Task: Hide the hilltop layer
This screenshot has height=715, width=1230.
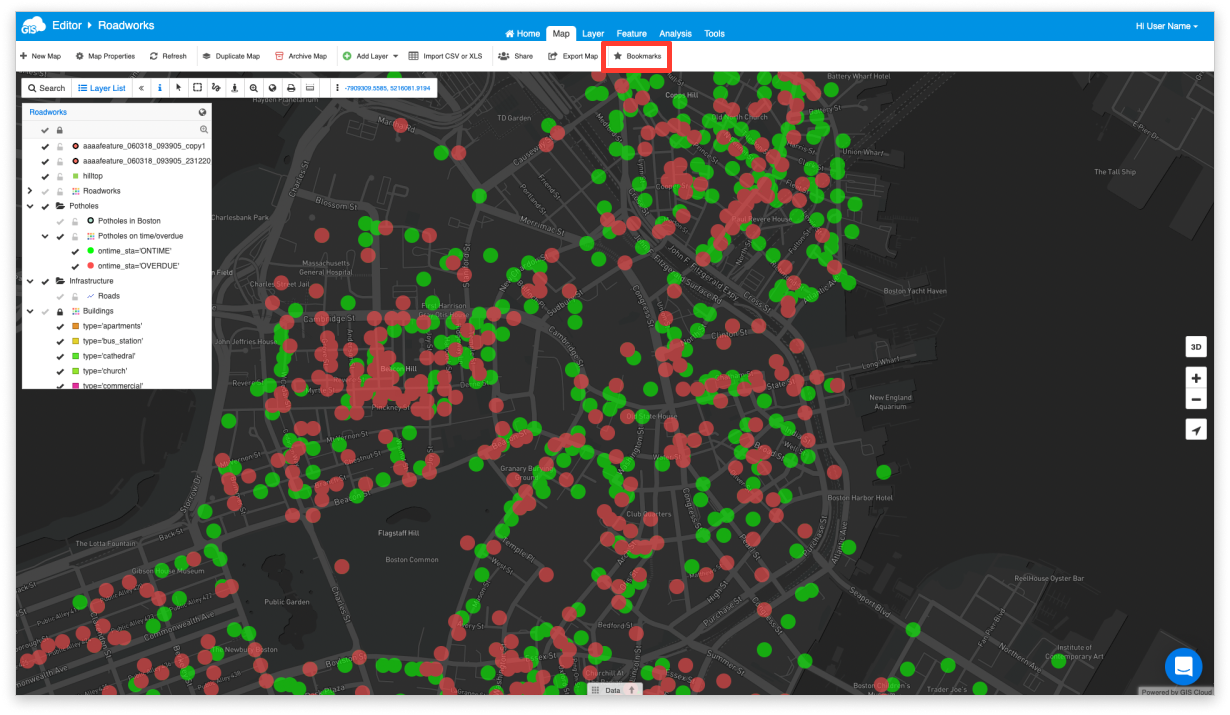Action: click(x=45, y=176)
